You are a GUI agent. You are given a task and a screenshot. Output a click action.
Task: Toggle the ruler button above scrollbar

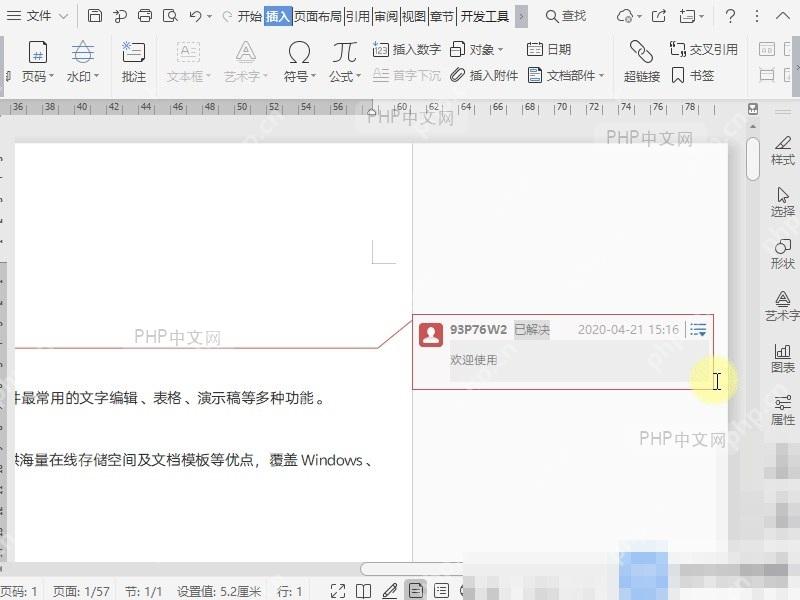[753, 109]
